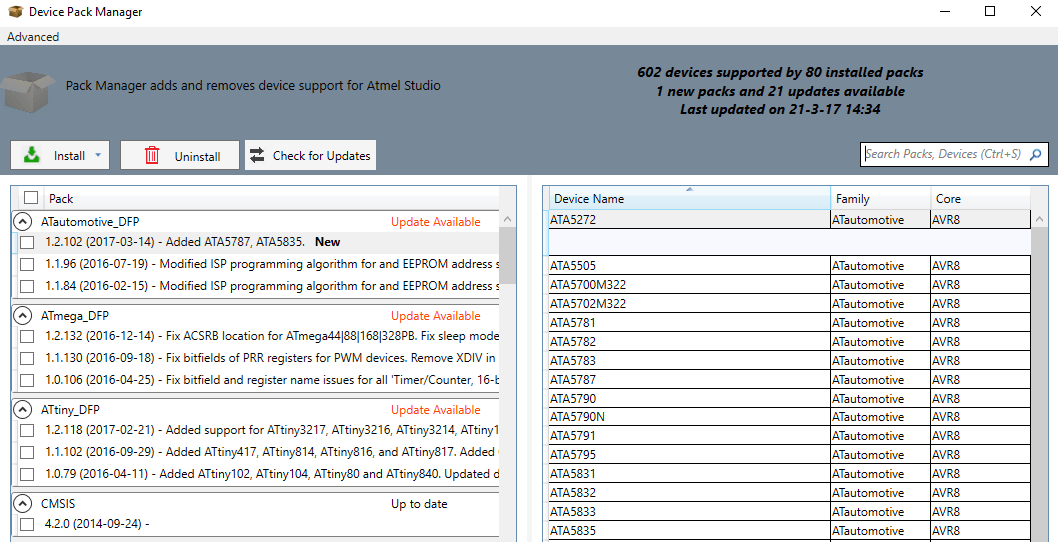The height and width of the screenshot is (542, 1058).
Task: Collapse the CMSIS group
Action: point(23,503)
